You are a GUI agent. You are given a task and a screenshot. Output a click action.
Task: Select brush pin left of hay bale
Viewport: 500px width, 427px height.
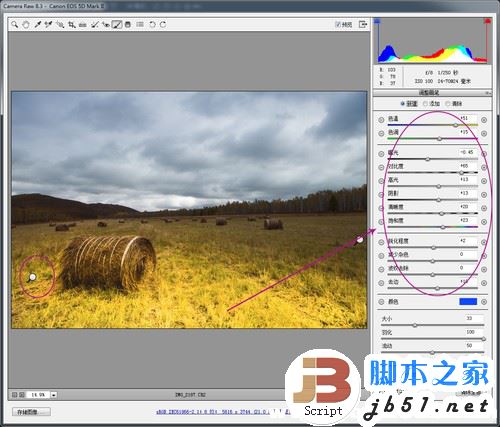pos(32,277)
